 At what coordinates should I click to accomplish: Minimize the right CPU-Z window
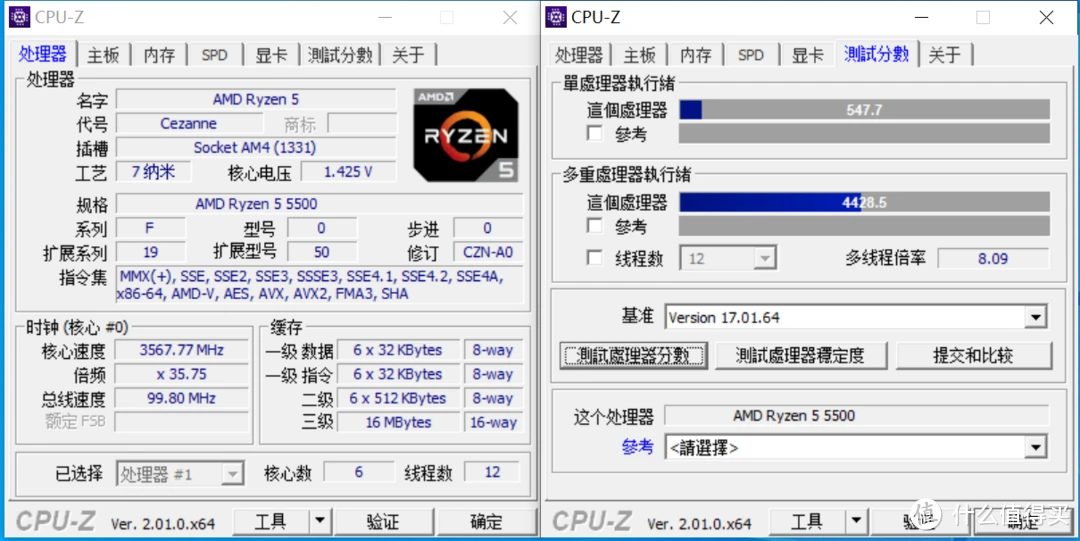click(x=922, y=18)
